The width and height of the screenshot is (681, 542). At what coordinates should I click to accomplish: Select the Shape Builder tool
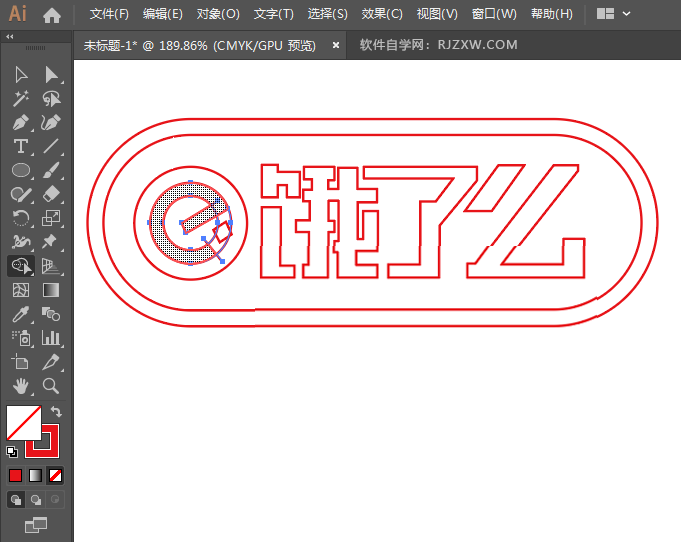coord(21,266)
